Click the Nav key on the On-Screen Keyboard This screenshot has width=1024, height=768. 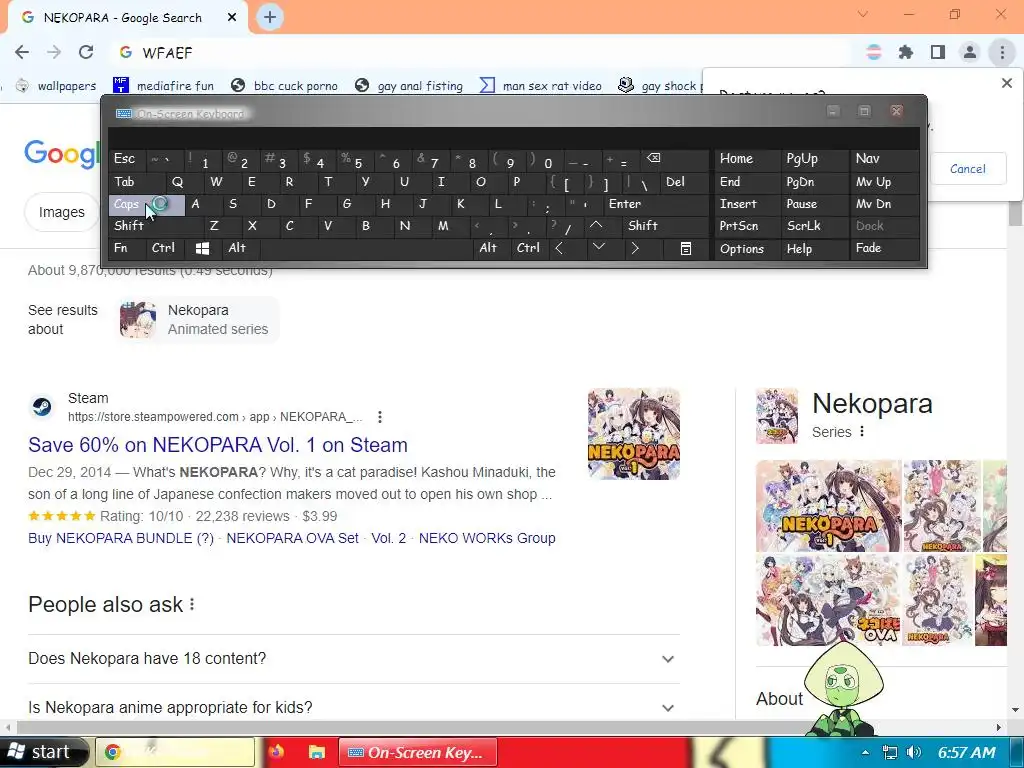pyautogui.click(x=884, y=159)
